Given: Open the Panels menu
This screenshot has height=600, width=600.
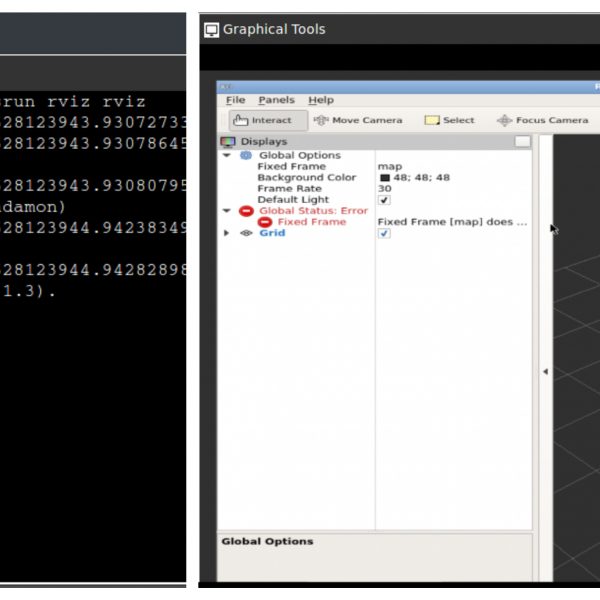Looking at the screenshot, I should [276, 100].
